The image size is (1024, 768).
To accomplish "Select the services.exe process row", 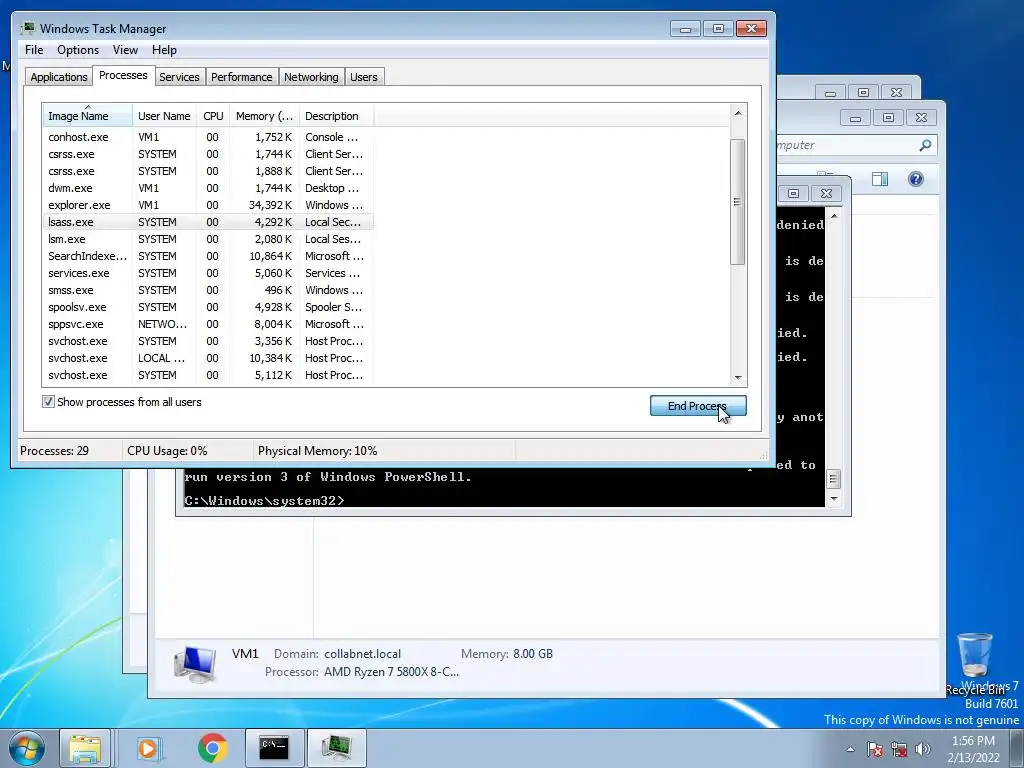I will tap(208, 273).
